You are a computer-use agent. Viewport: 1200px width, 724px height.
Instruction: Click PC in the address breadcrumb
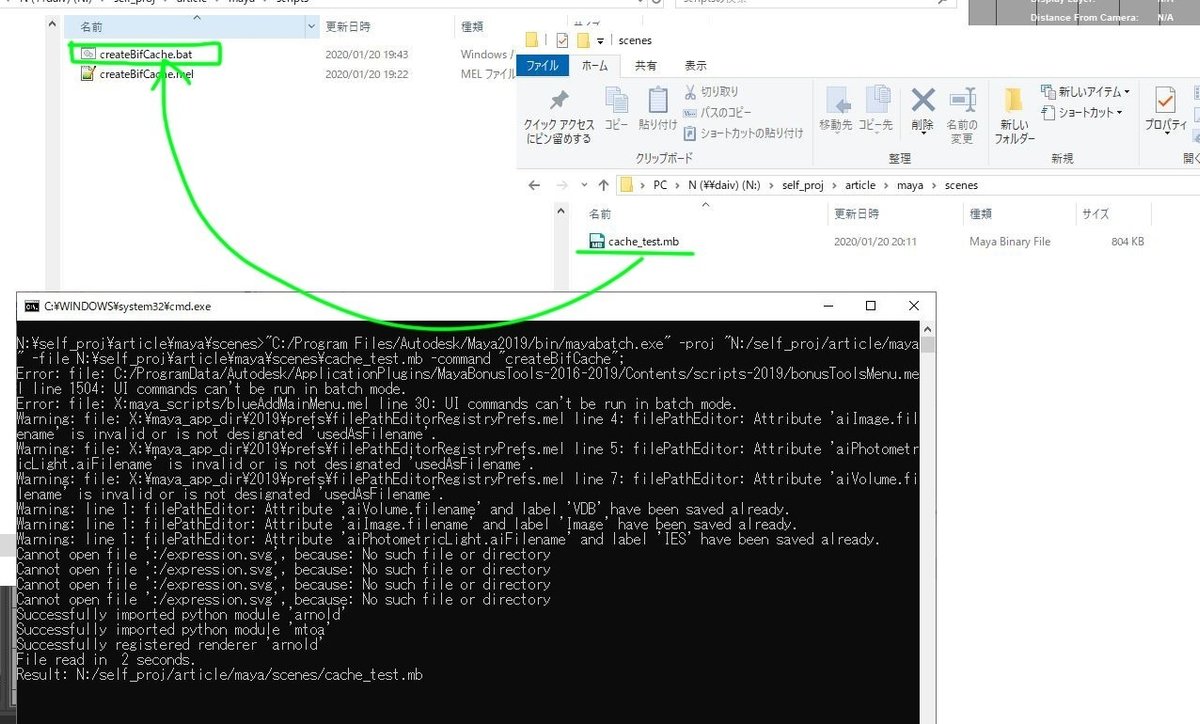pos(660,185)
